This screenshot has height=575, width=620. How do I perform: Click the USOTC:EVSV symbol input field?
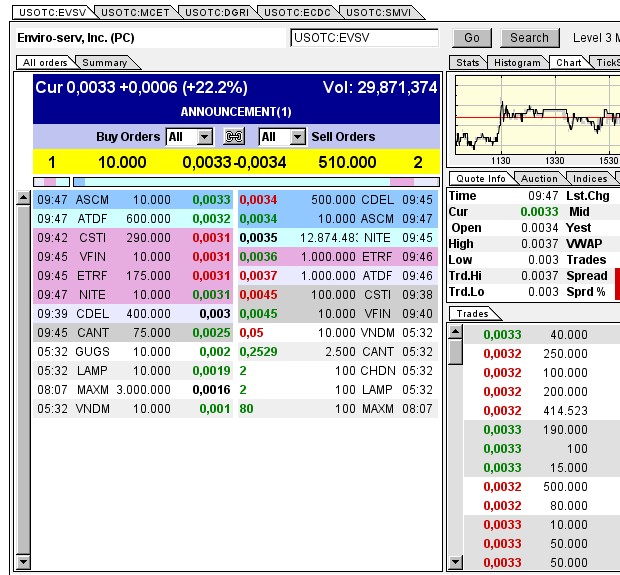click(x=364, y=38)
